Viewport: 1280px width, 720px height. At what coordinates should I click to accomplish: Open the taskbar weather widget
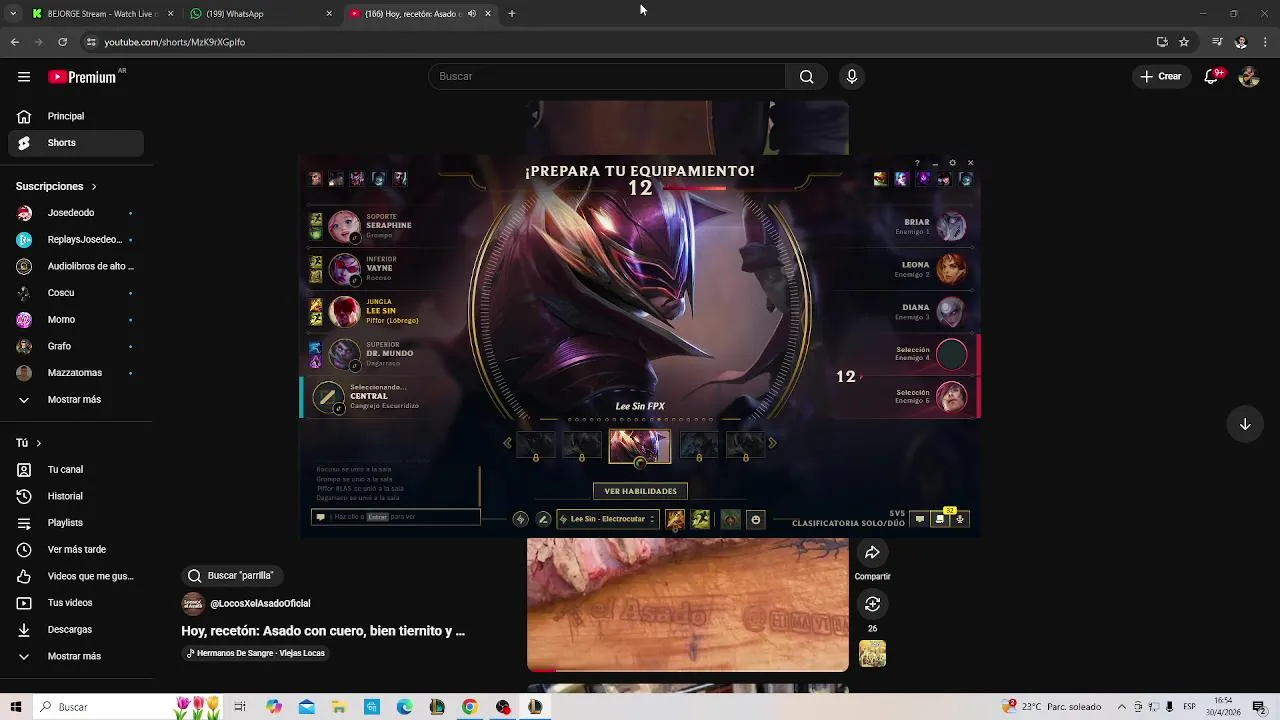coord(1053,707)
